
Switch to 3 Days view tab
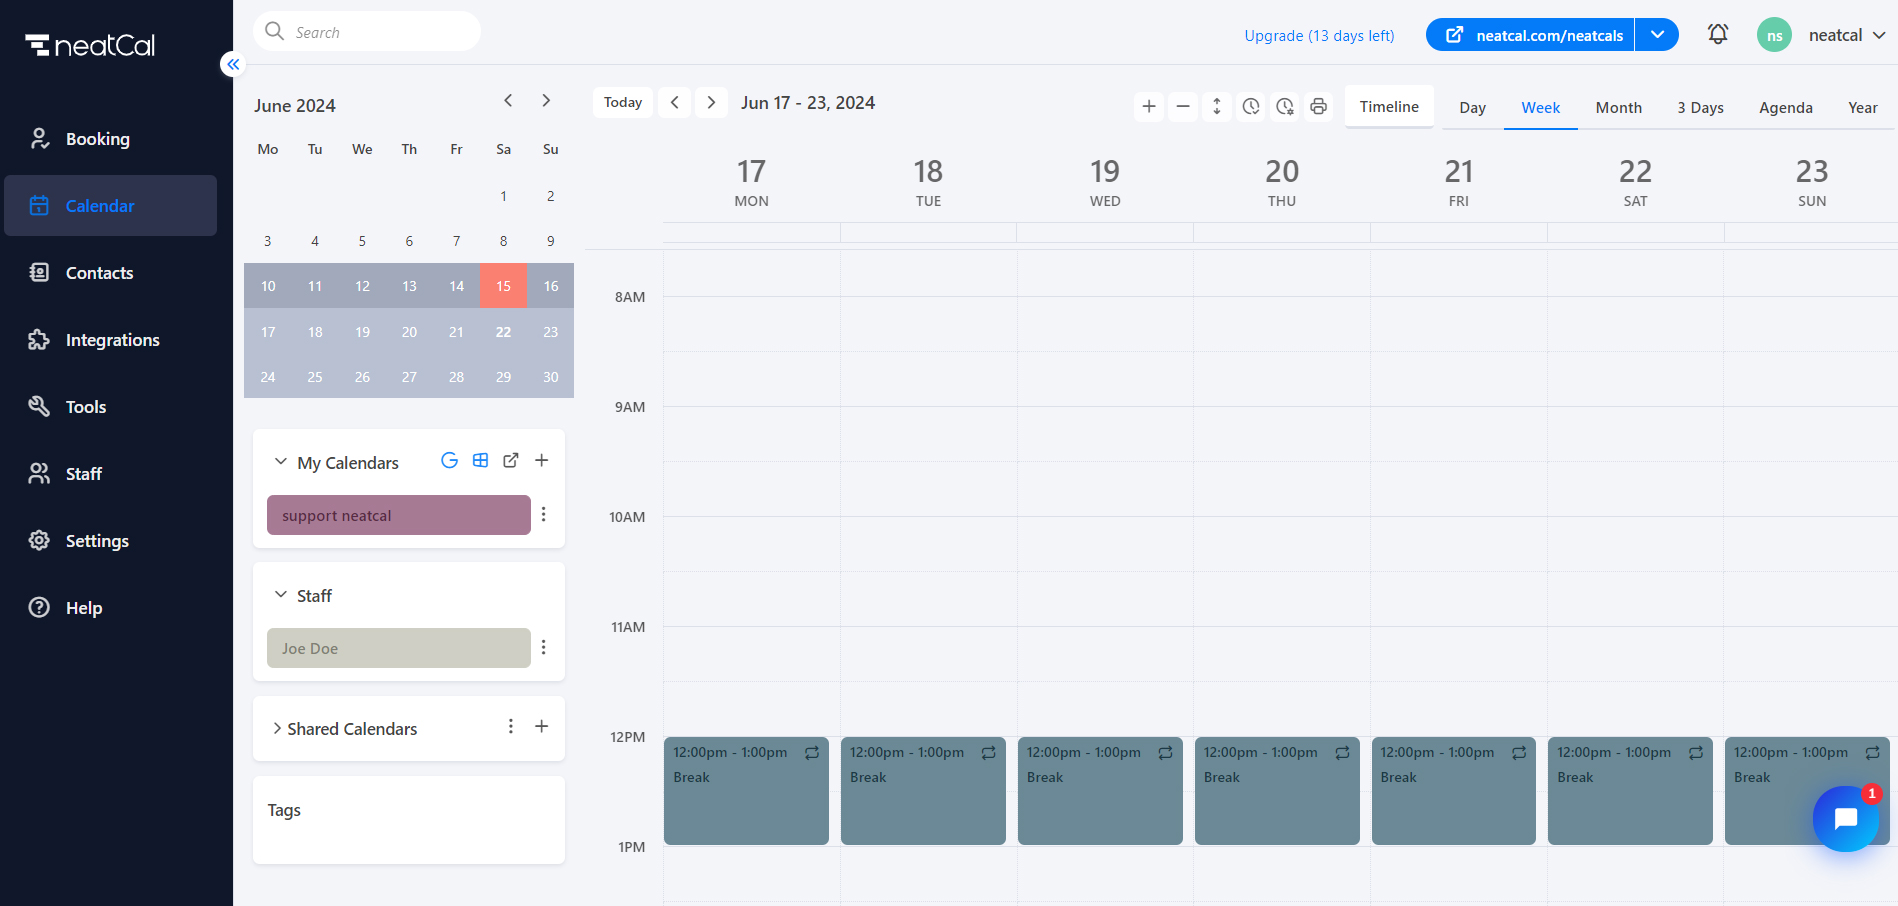pos(1701,107)
